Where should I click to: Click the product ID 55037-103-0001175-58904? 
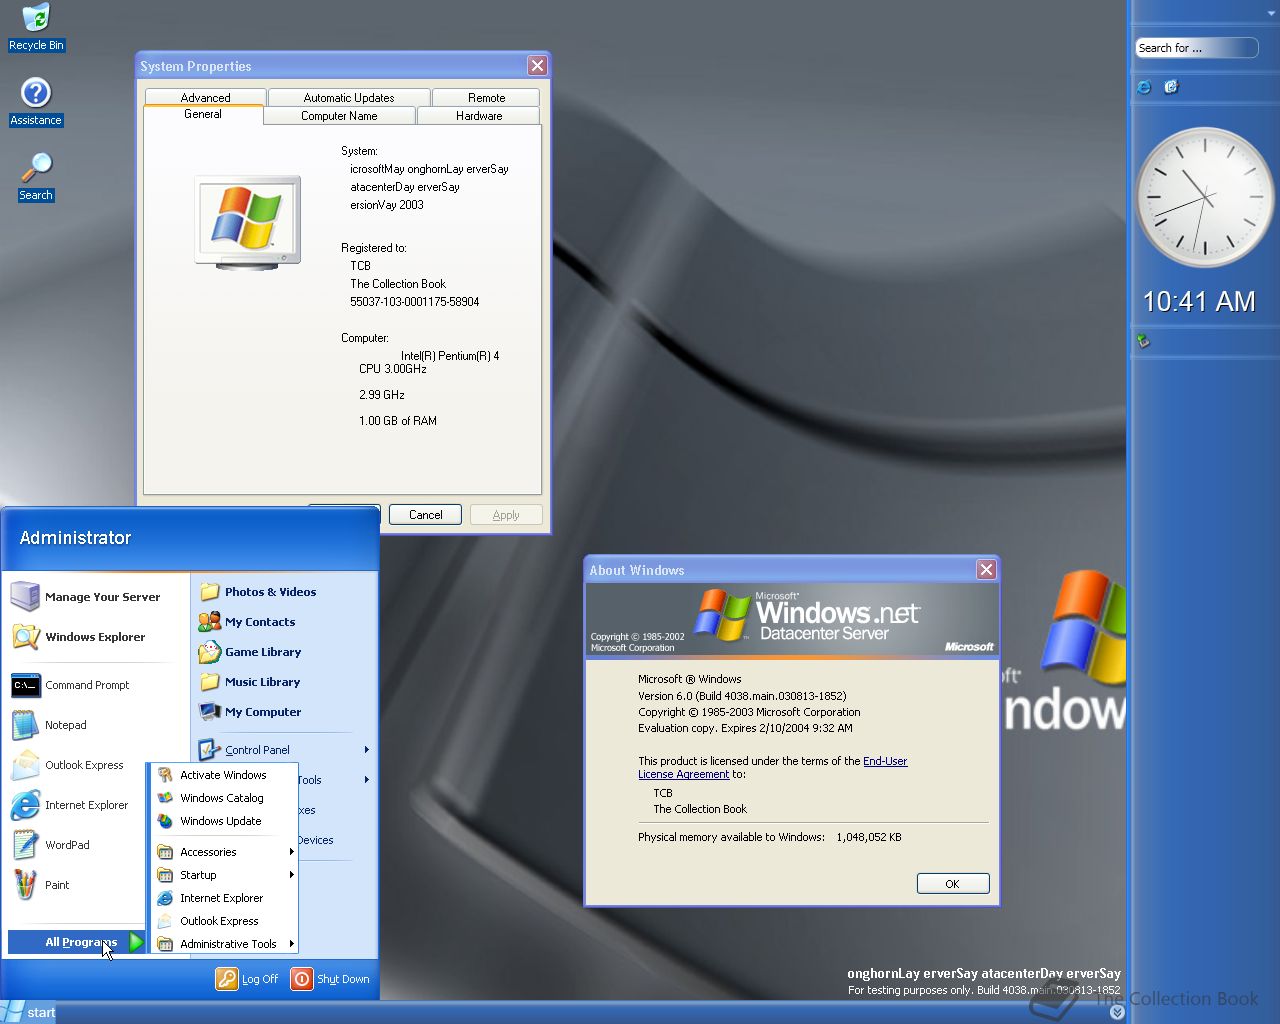pos(415,302)
